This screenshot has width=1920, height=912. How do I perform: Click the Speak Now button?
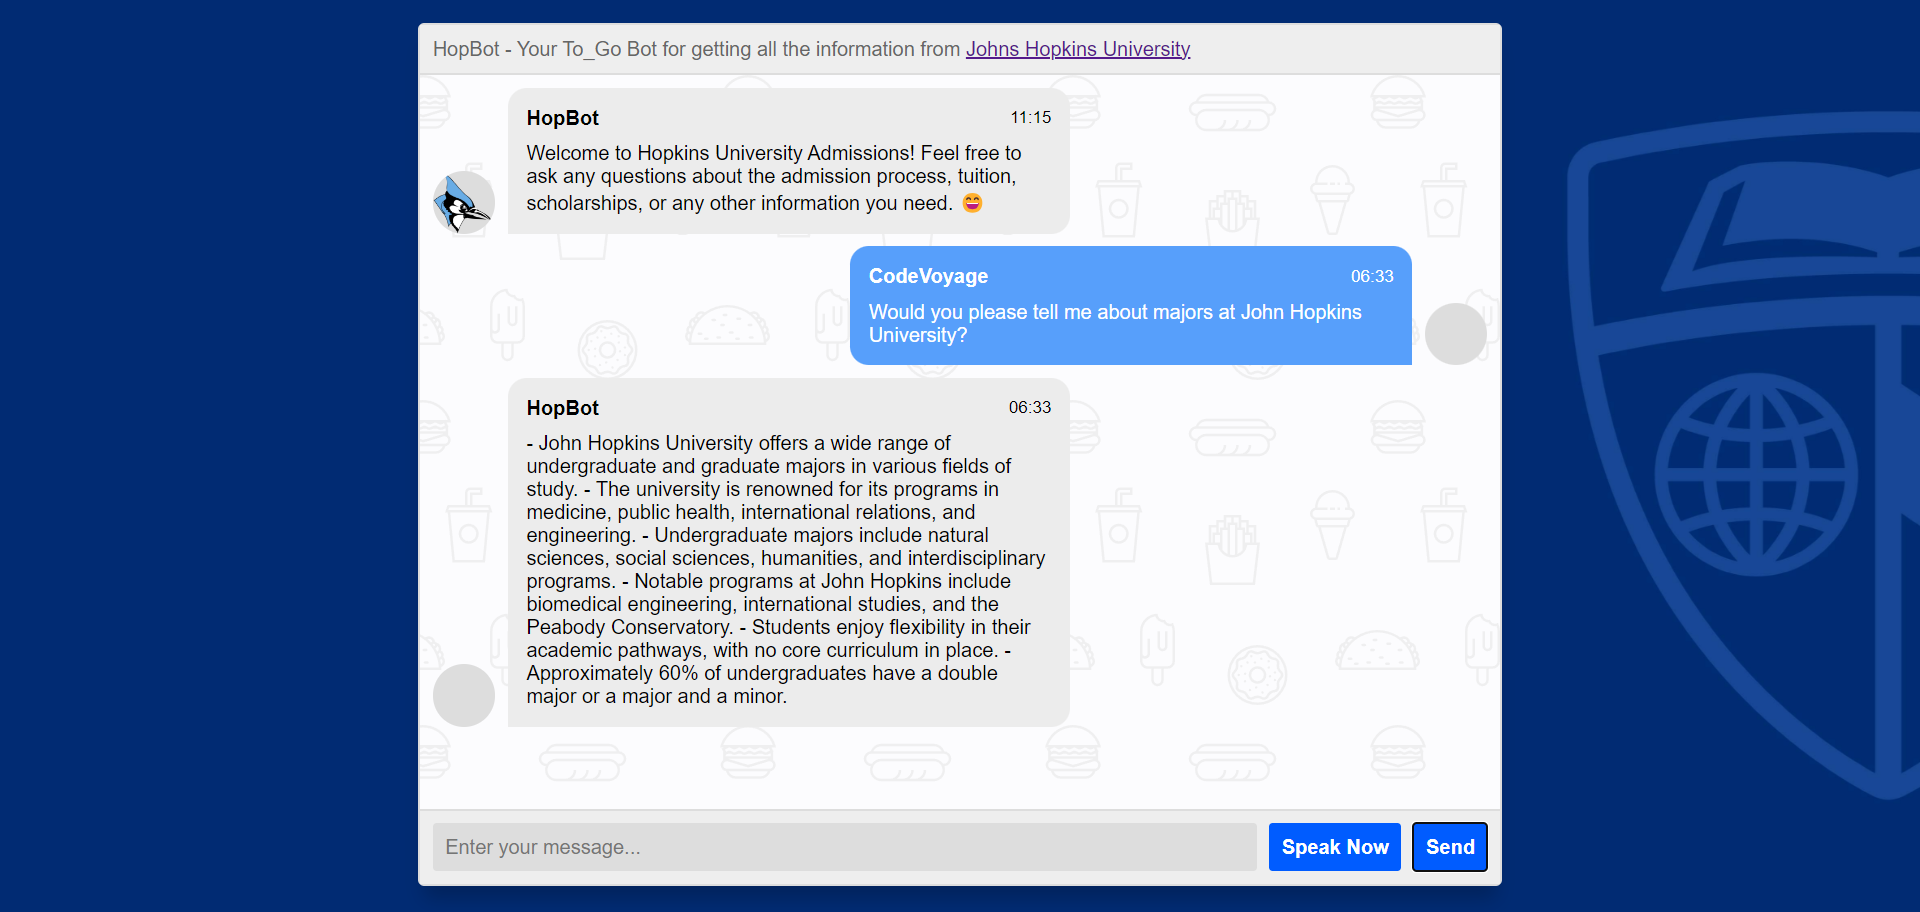pyautogui.click(x=1334, y=847)
